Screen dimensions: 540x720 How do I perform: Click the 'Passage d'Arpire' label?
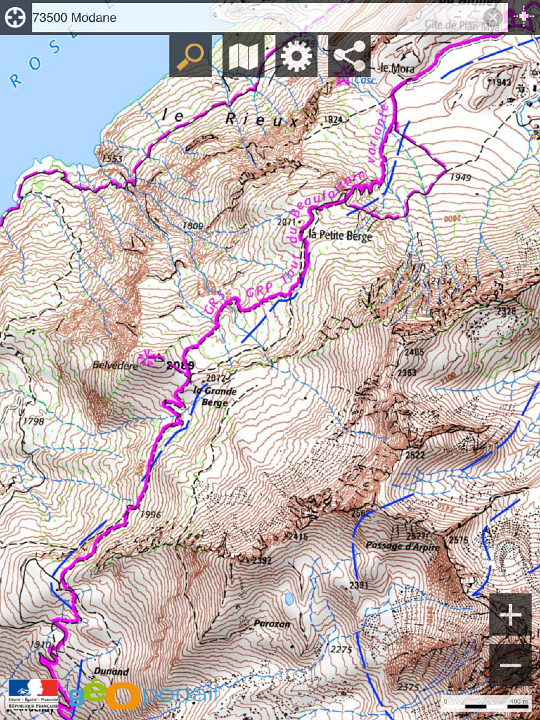(x=402, y=546)
